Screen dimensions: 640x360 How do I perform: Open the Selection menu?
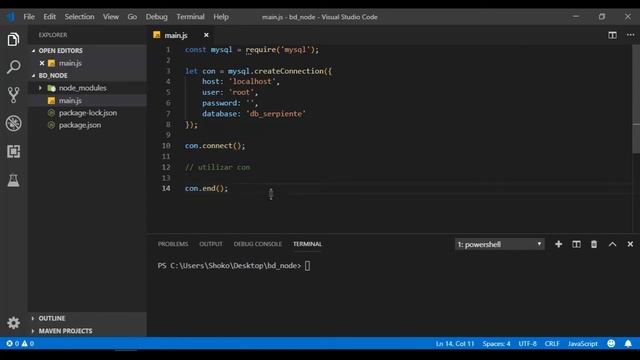click(x=79, y=17)
